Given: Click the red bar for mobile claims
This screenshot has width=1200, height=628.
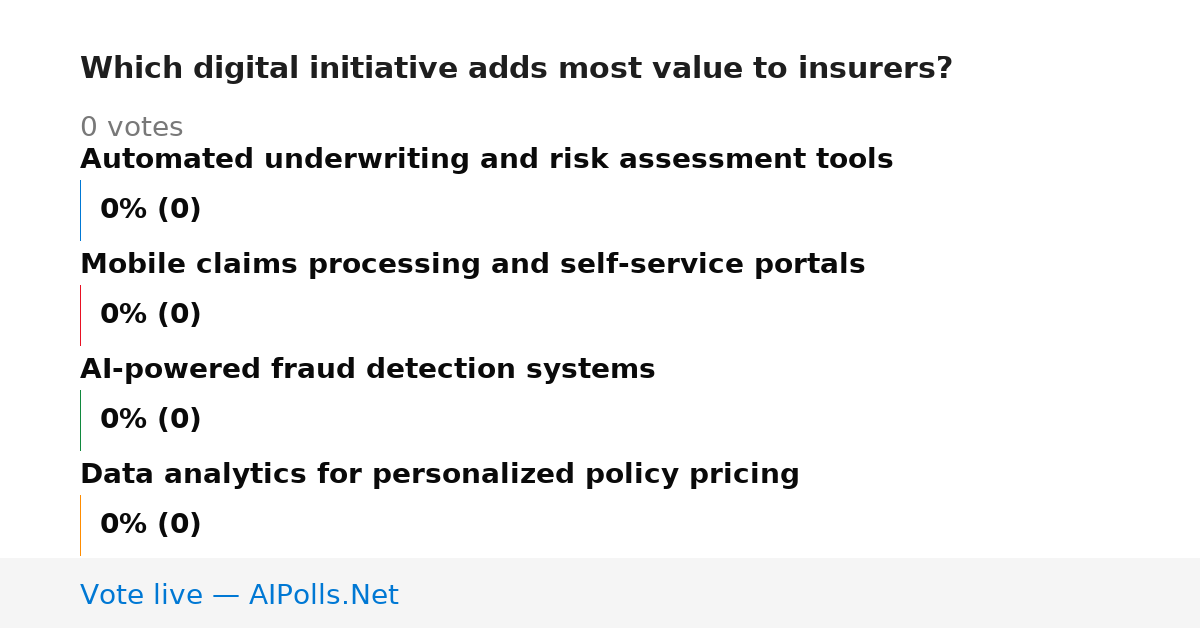Looking at the screenshot, I should tap(80, 315).
